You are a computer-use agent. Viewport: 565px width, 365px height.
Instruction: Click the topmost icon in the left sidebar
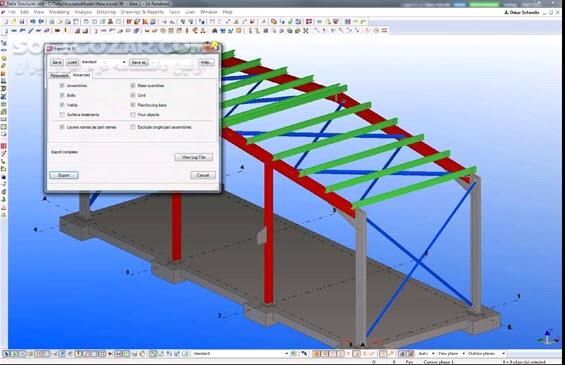4,43
